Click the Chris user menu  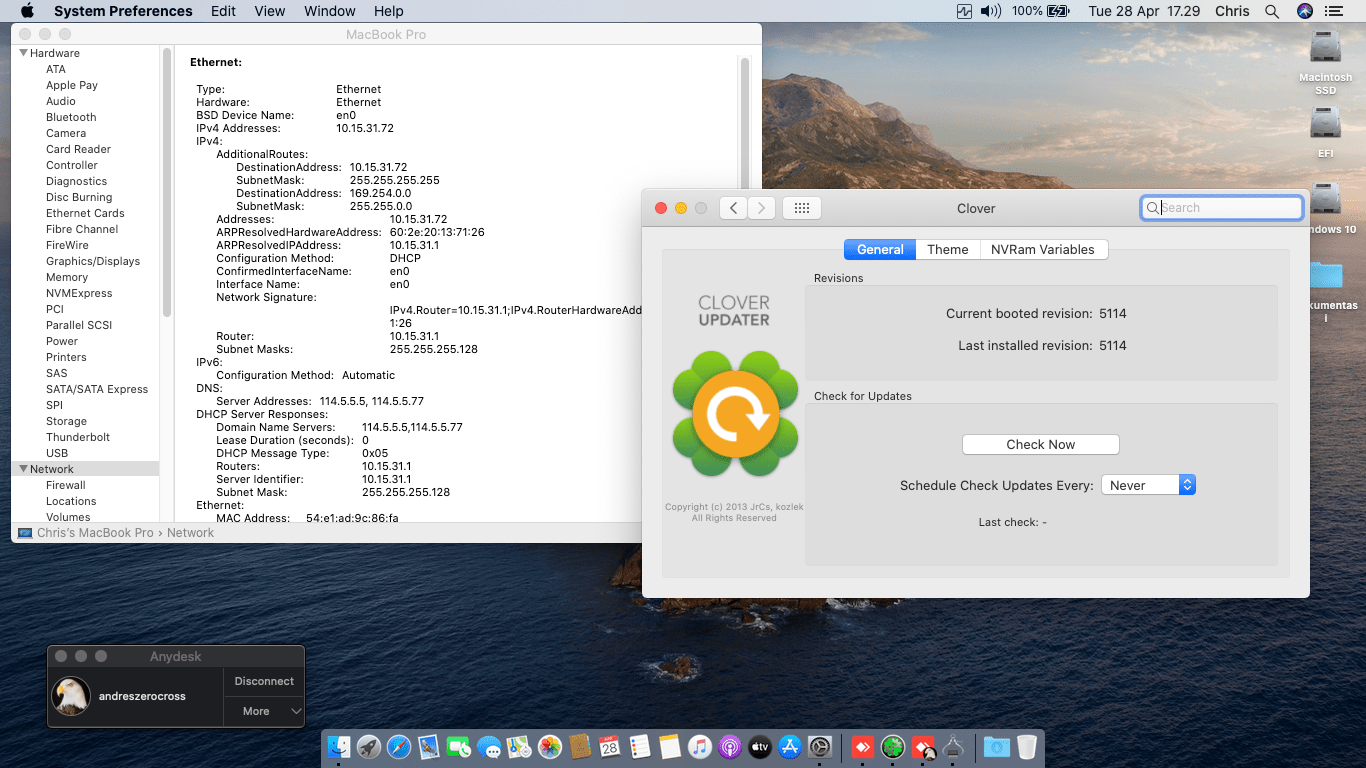(x=1232, y=11)
